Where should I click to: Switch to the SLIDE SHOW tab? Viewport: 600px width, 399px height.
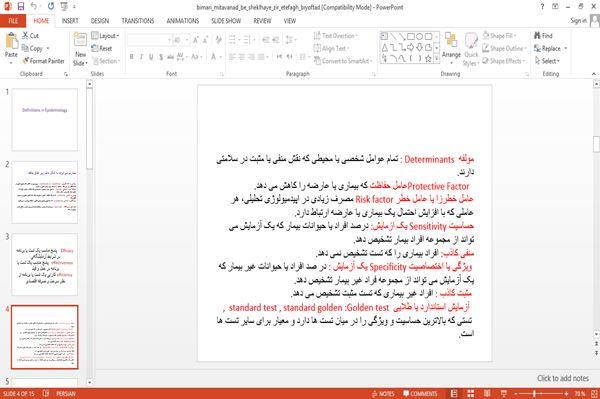226,21
